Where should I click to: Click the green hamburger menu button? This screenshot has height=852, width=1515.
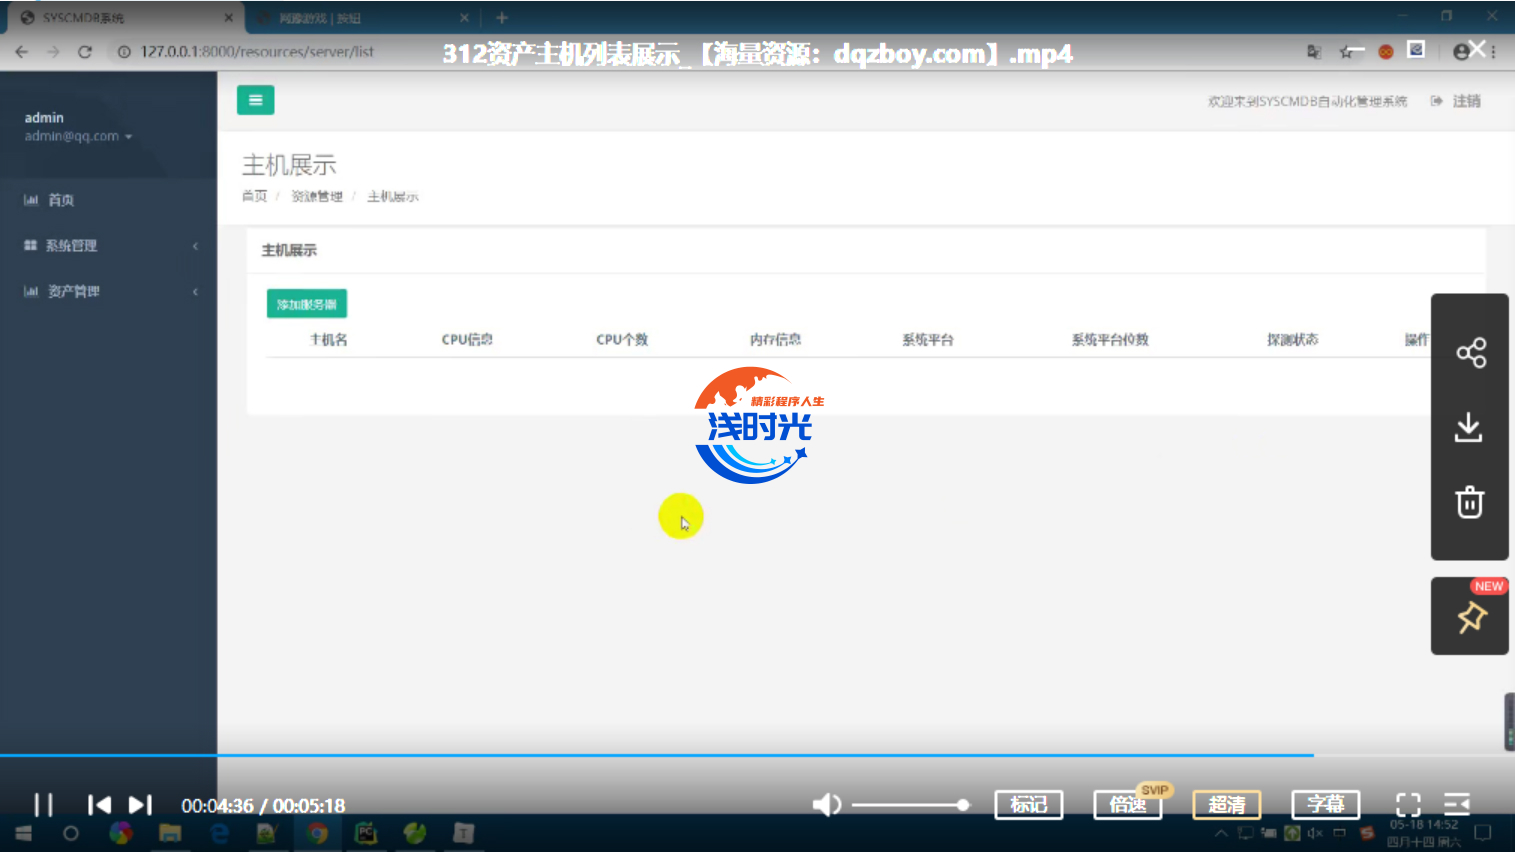pos(255,100)
